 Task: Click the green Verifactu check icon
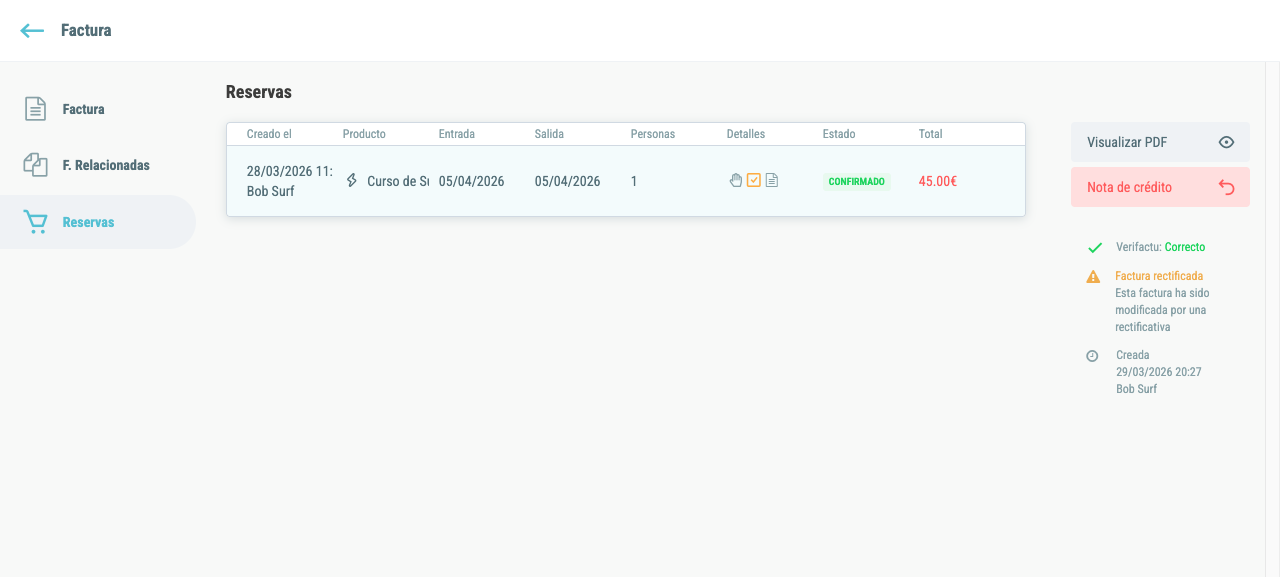tap(1095, 247)
